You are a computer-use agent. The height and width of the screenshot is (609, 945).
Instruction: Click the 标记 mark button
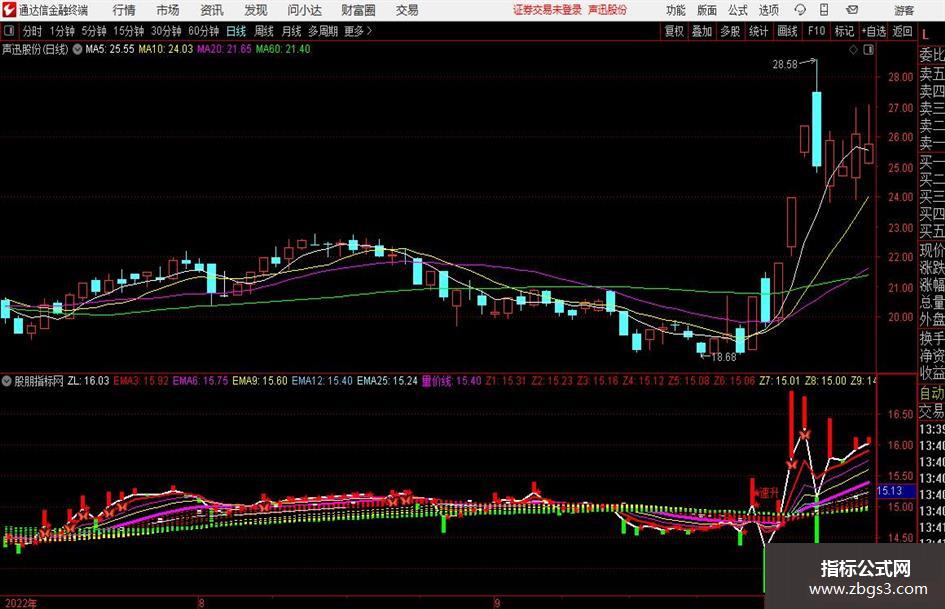[844, 31]
